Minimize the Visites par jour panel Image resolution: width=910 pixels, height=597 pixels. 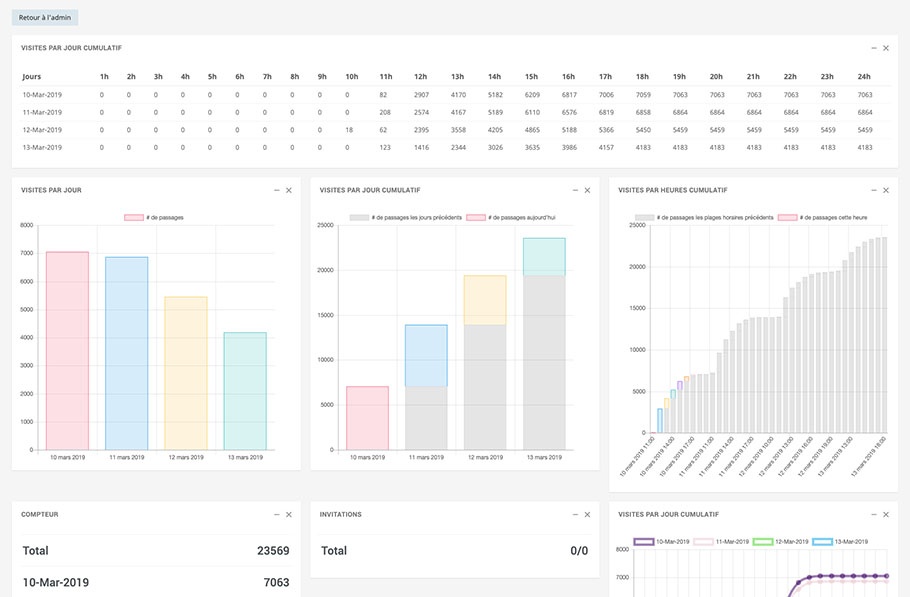(277, 190)
